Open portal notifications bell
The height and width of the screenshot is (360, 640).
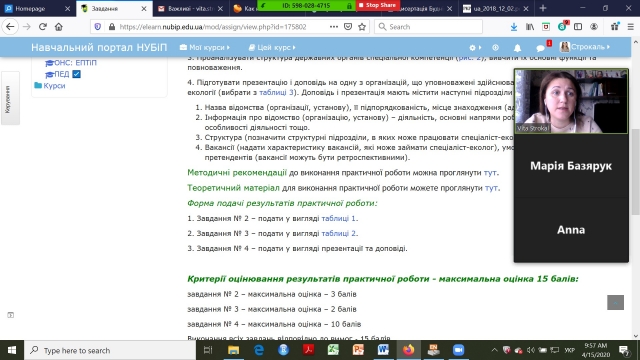pos(517,48)
